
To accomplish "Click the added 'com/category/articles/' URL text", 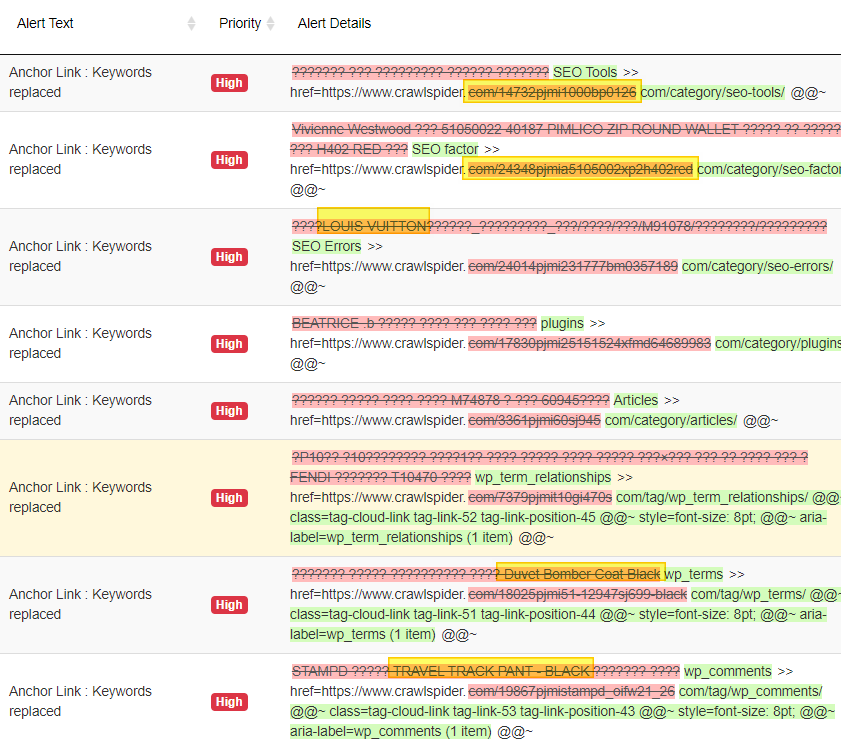I will (x=671, y=420).
